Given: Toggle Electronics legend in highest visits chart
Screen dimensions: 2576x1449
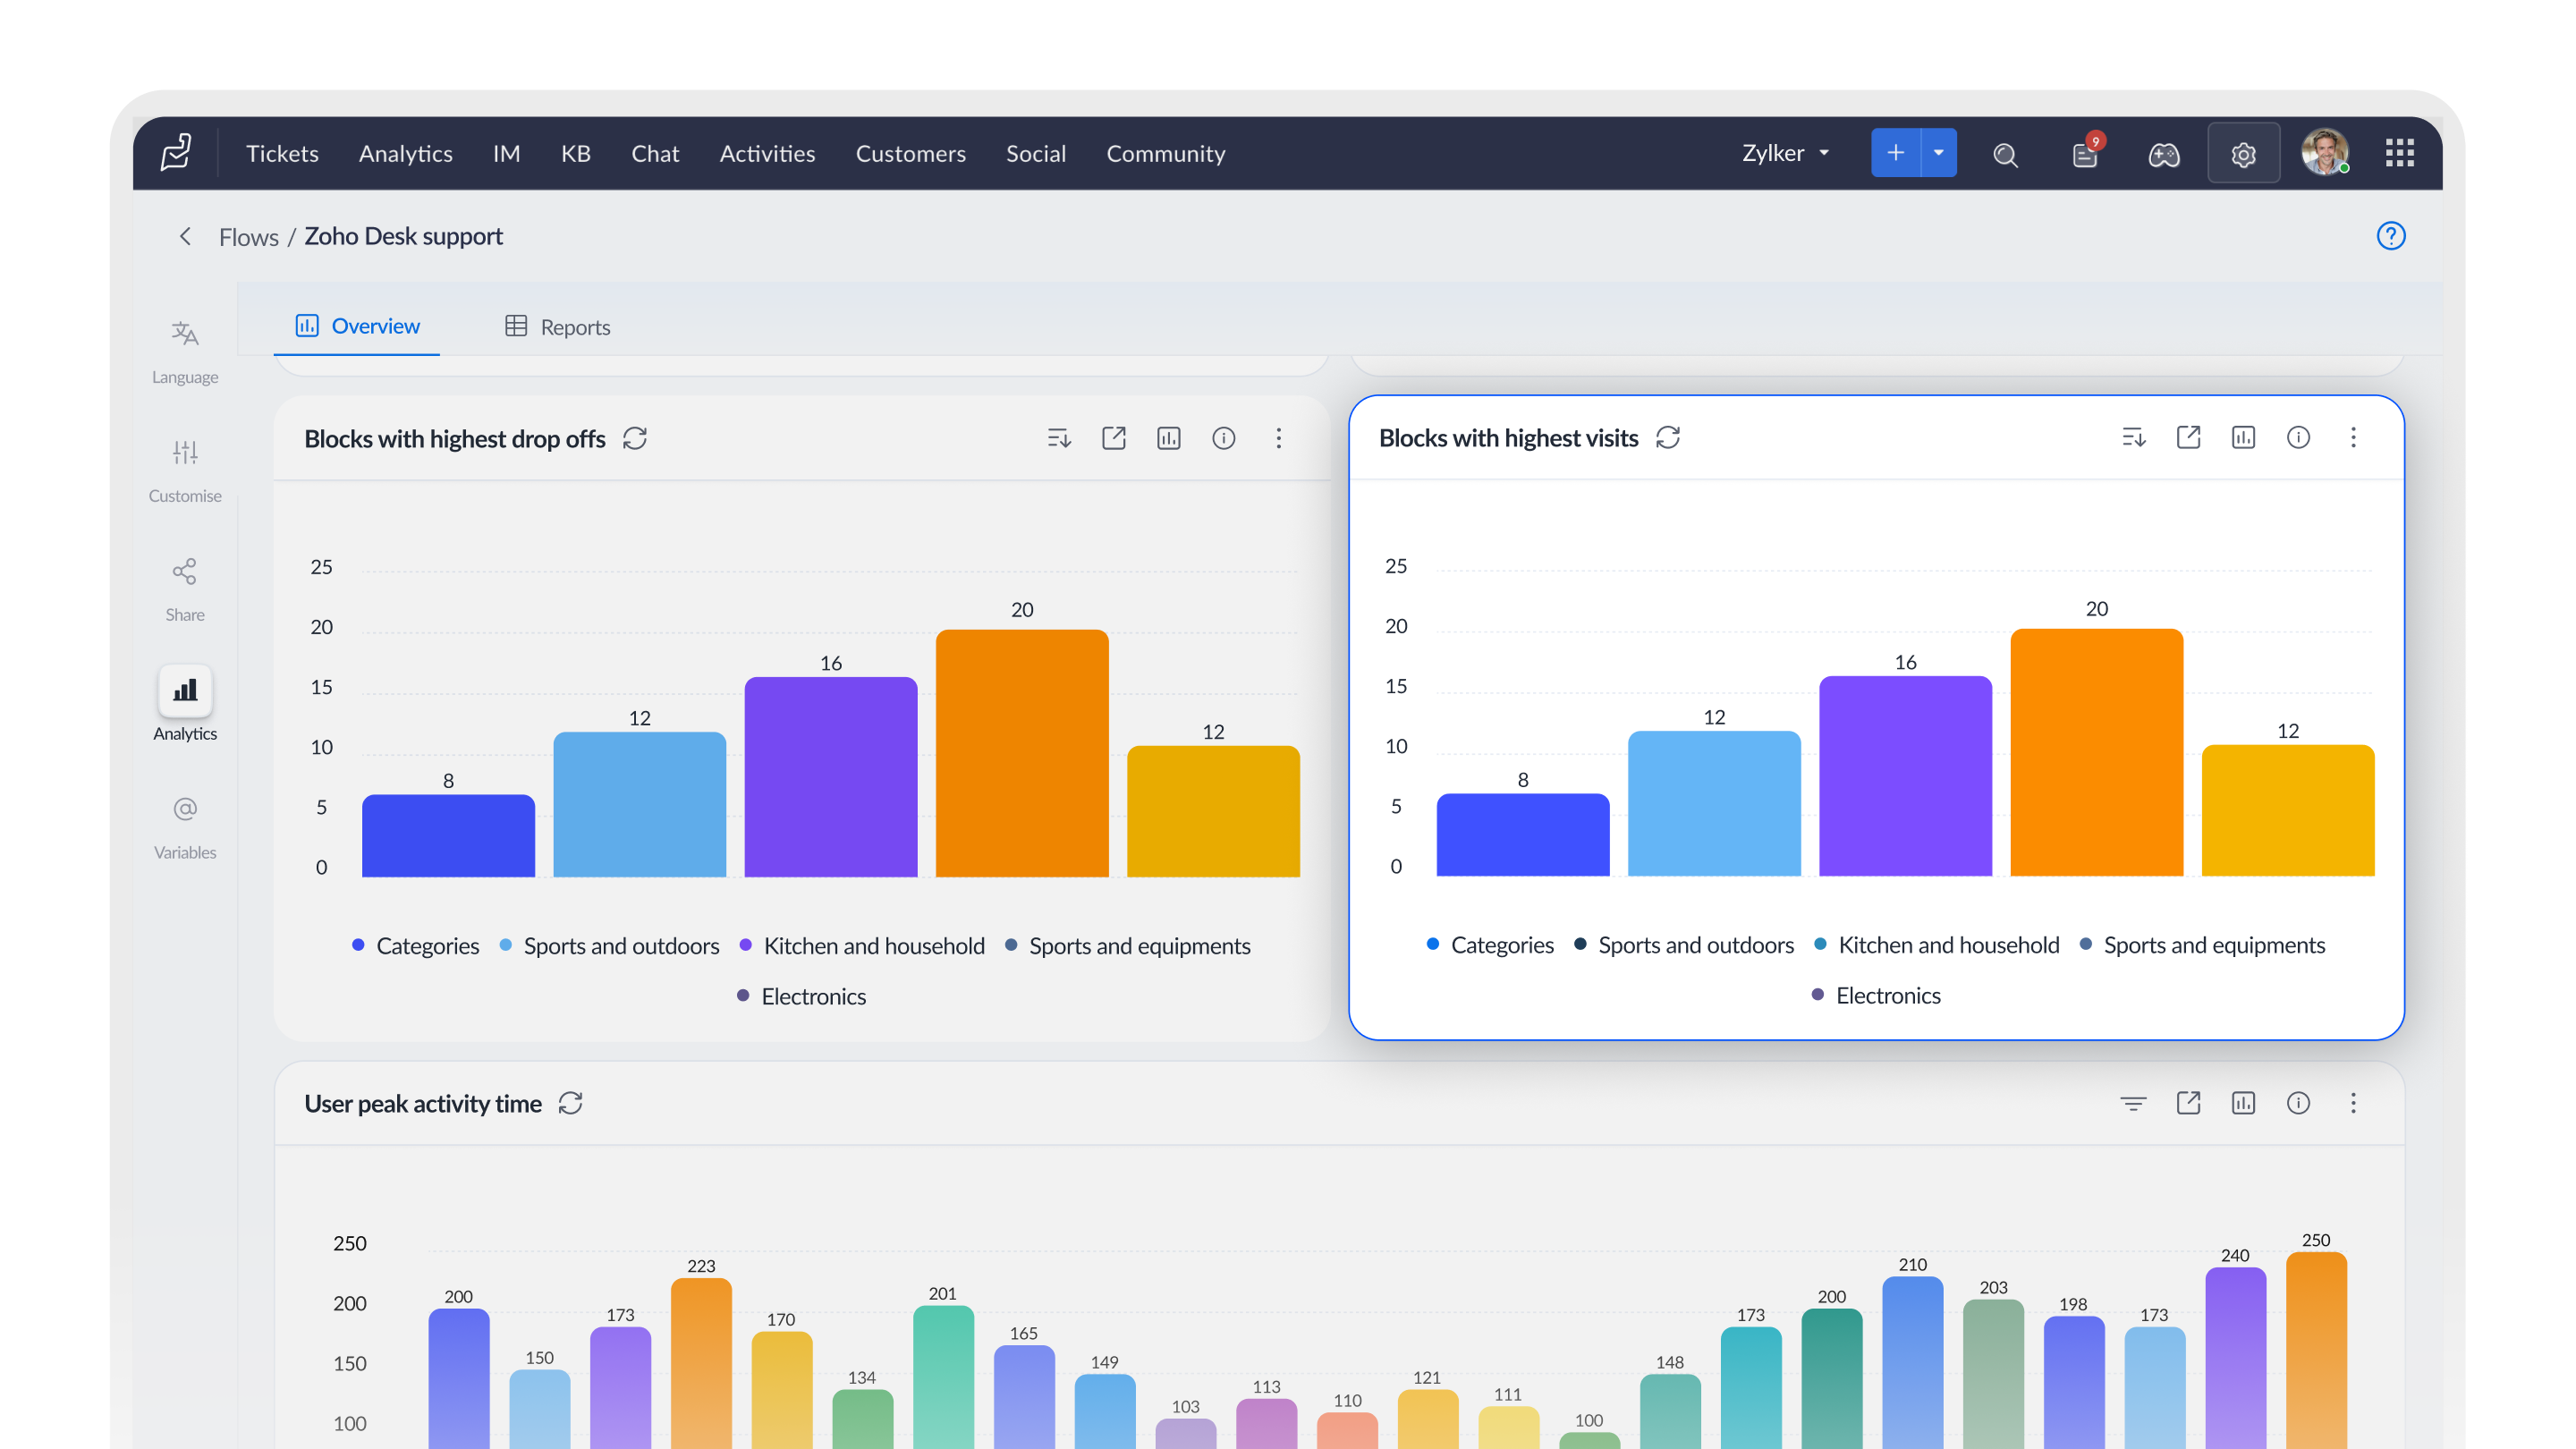Looking at the screenshot, I should tap(1877, 996).
